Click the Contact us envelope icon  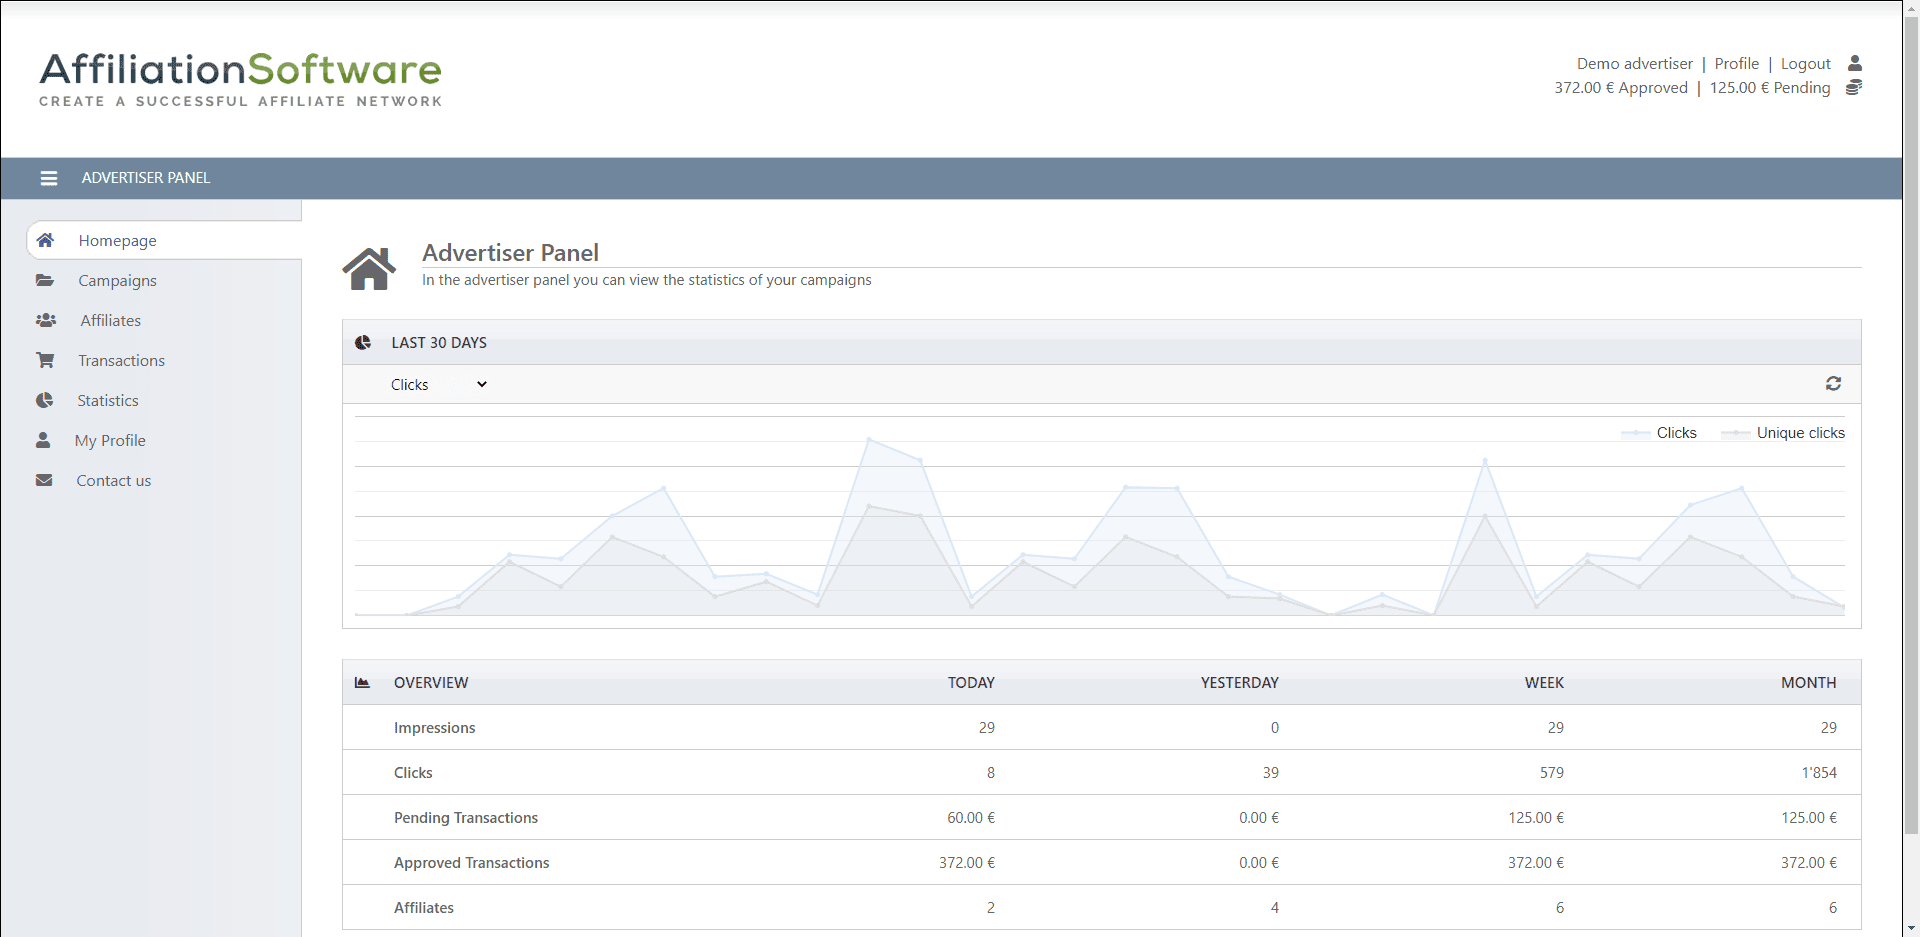point(44,480)
